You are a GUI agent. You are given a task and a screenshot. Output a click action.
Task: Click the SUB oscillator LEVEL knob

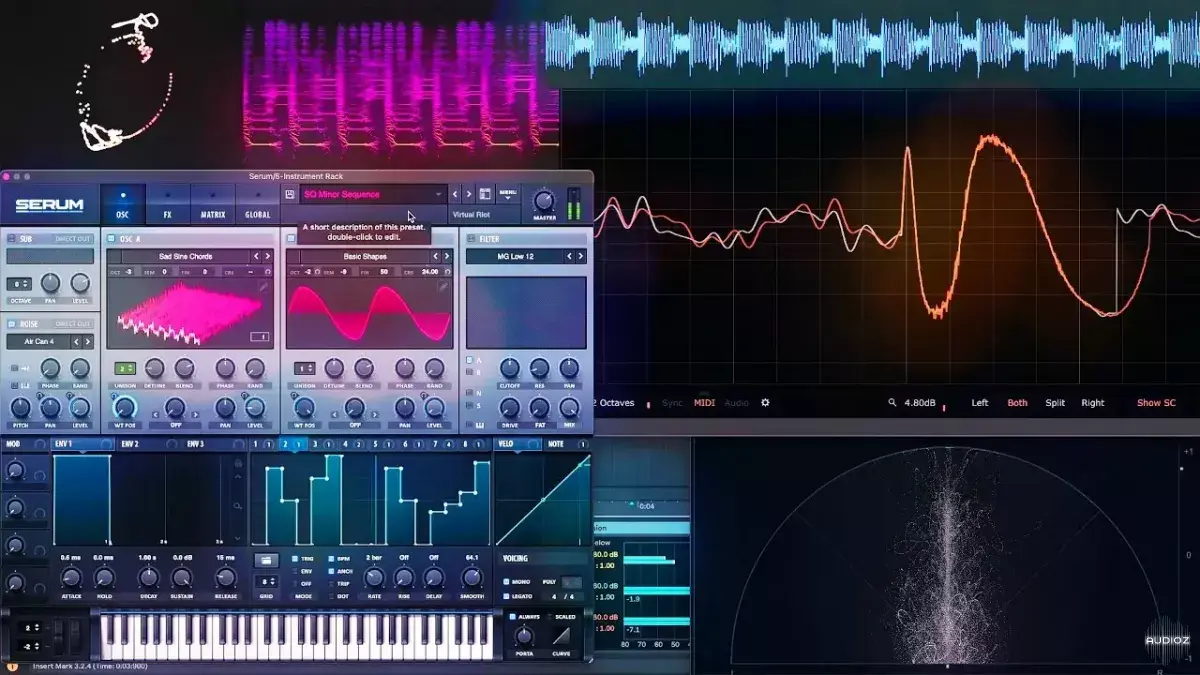tap(80, 284)
